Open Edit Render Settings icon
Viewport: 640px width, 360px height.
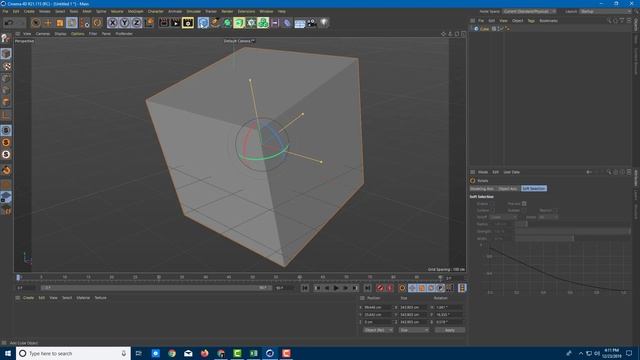coord(188,23)
